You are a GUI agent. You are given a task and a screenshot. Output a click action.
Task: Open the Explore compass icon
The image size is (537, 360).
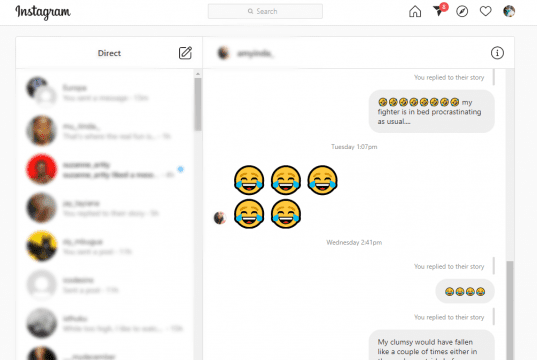click(462, 11)
